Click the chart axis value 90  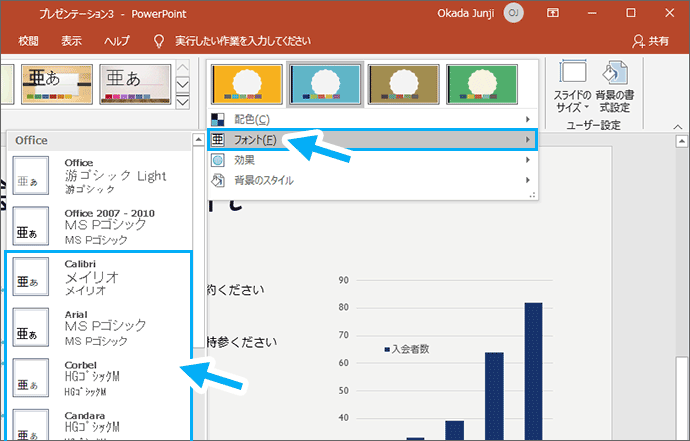(x=344, y=280)
